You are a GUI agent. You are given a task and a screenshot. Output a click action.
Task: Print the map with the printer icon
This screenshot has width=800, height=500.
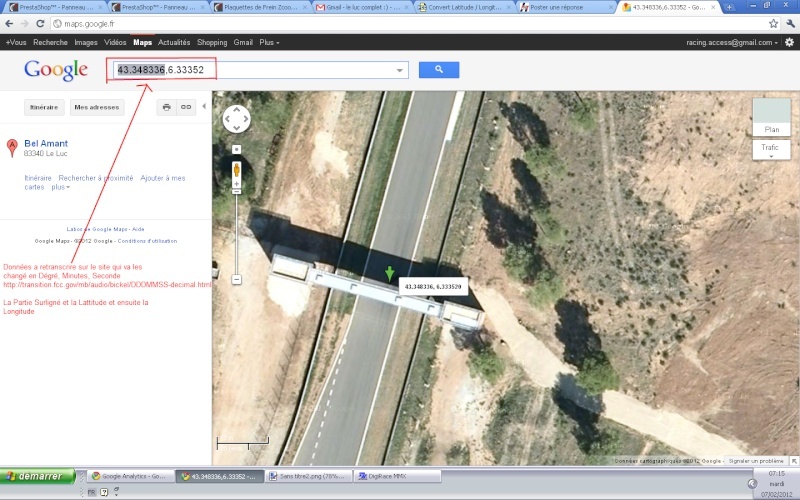click(x=166, y=107)
